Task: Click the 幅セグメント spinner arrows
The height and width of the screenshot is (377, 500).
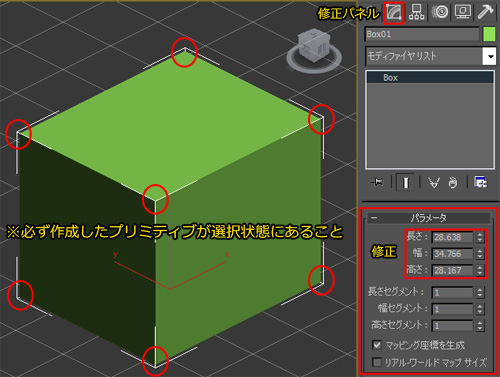Action: point(480,309)
